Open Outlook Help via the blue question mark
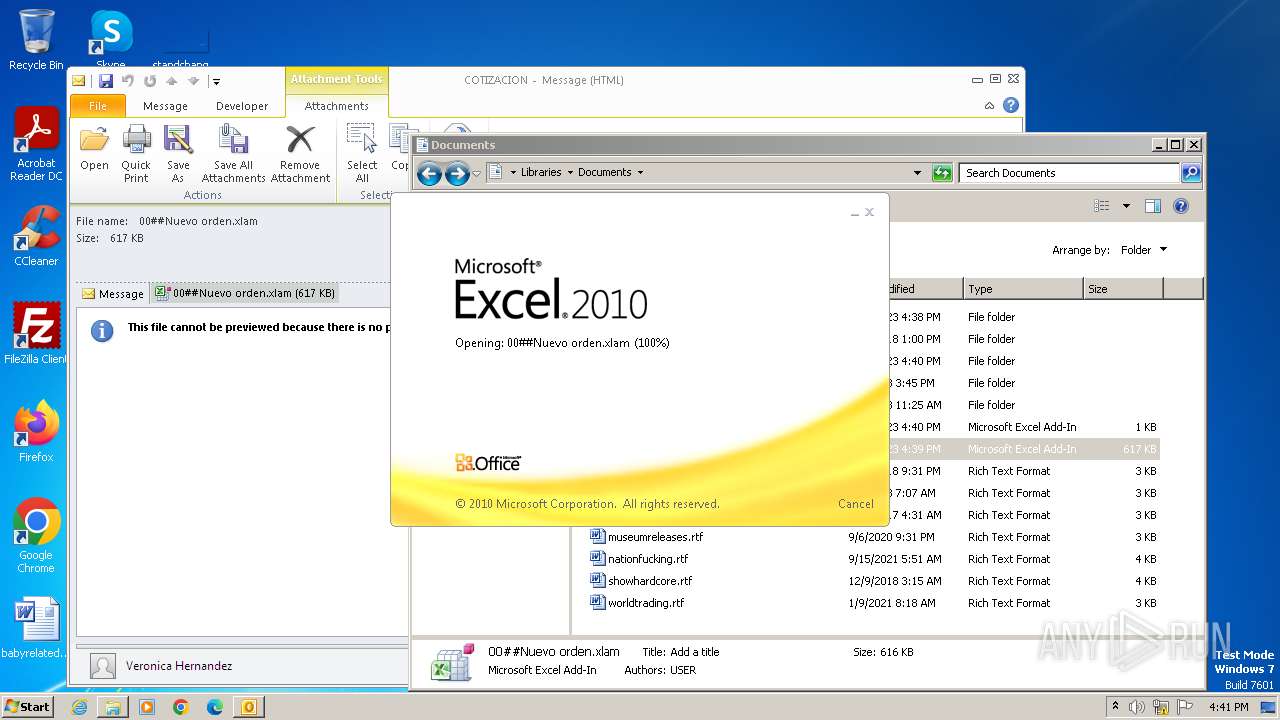The width and height of the screenshot is (1280, 720). [x=1011, y=105]
